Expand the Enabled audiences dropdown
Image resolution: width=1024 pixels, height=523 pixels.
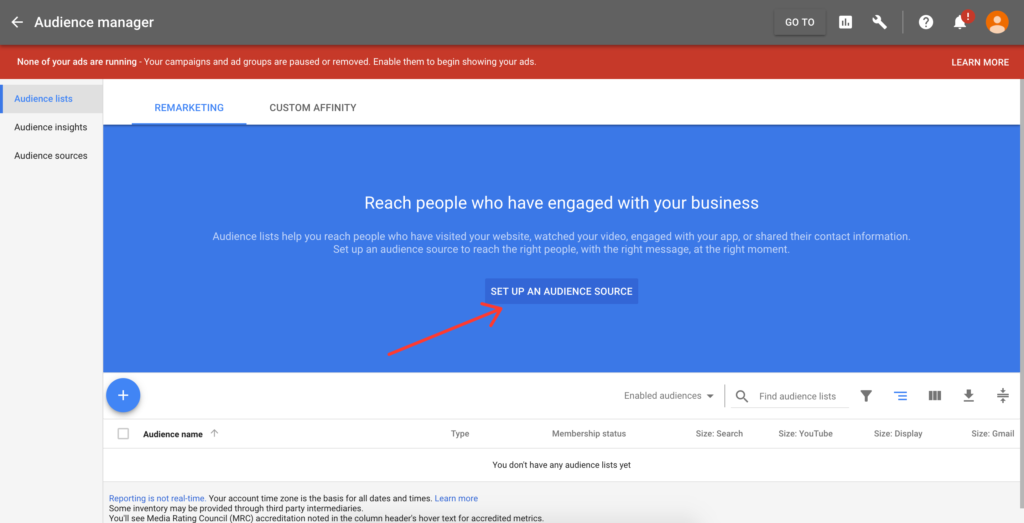coord(669,396)
